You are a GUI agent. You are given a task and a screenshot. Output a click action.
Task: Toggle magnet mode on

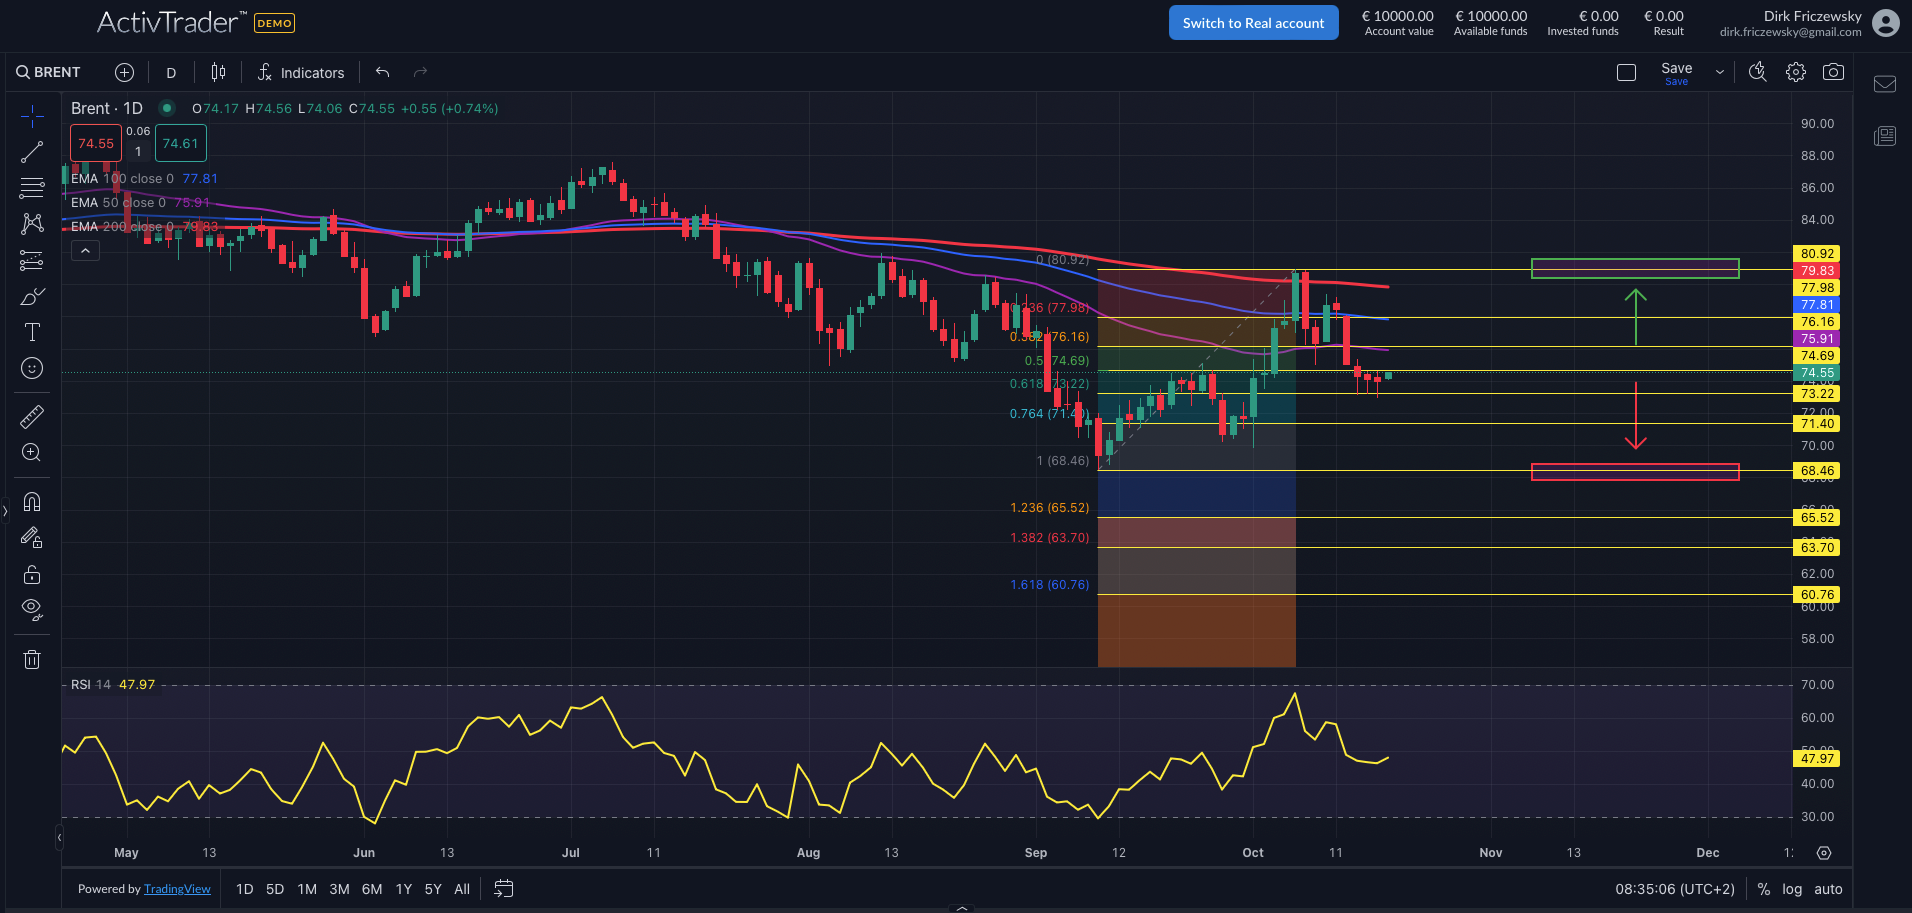pos(32,502)
